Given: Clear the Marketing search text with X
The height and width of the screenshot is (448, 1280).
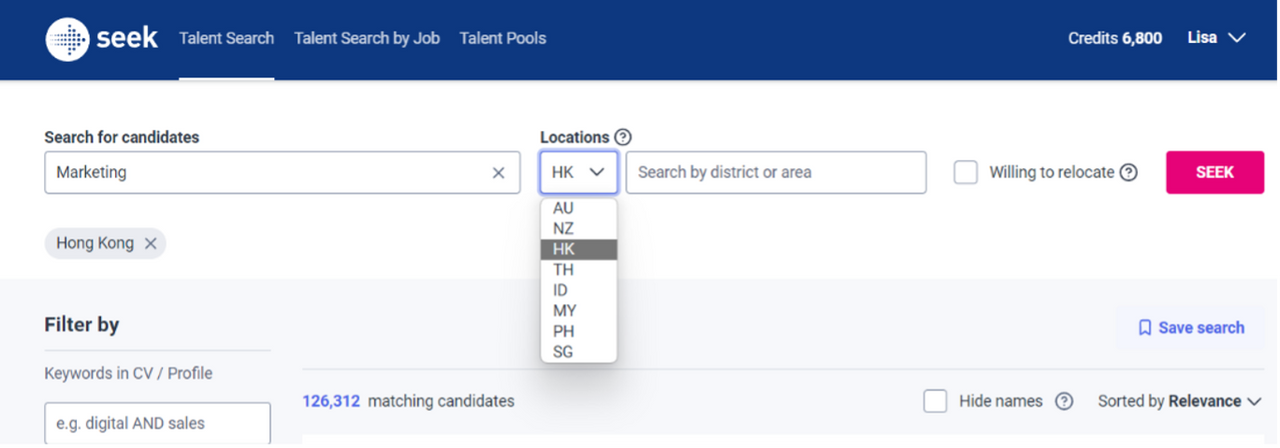Looking at the screenshot, I should click(498, 173).
